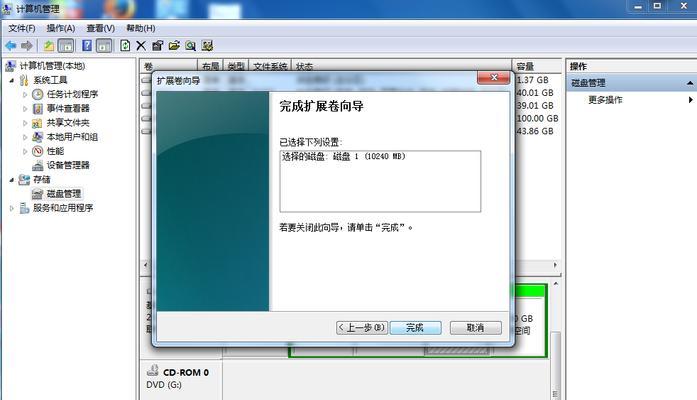
Task: Click the 文件系统 column header
Action: pos(270,67)
